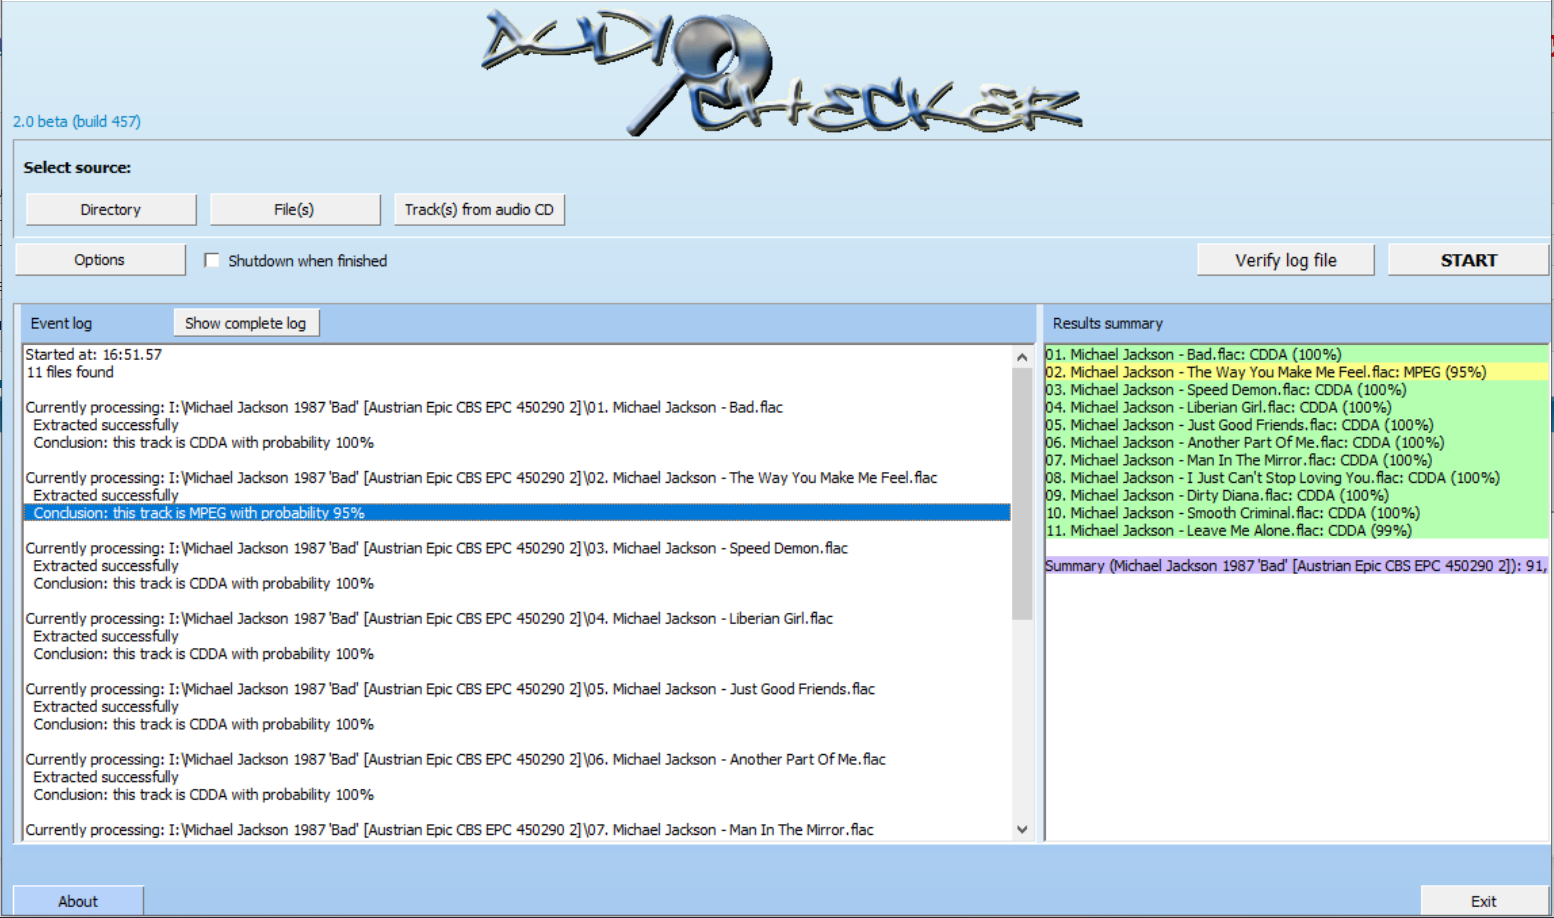Select result 10 Smooth Criminal.flac

coord(1297,513)
